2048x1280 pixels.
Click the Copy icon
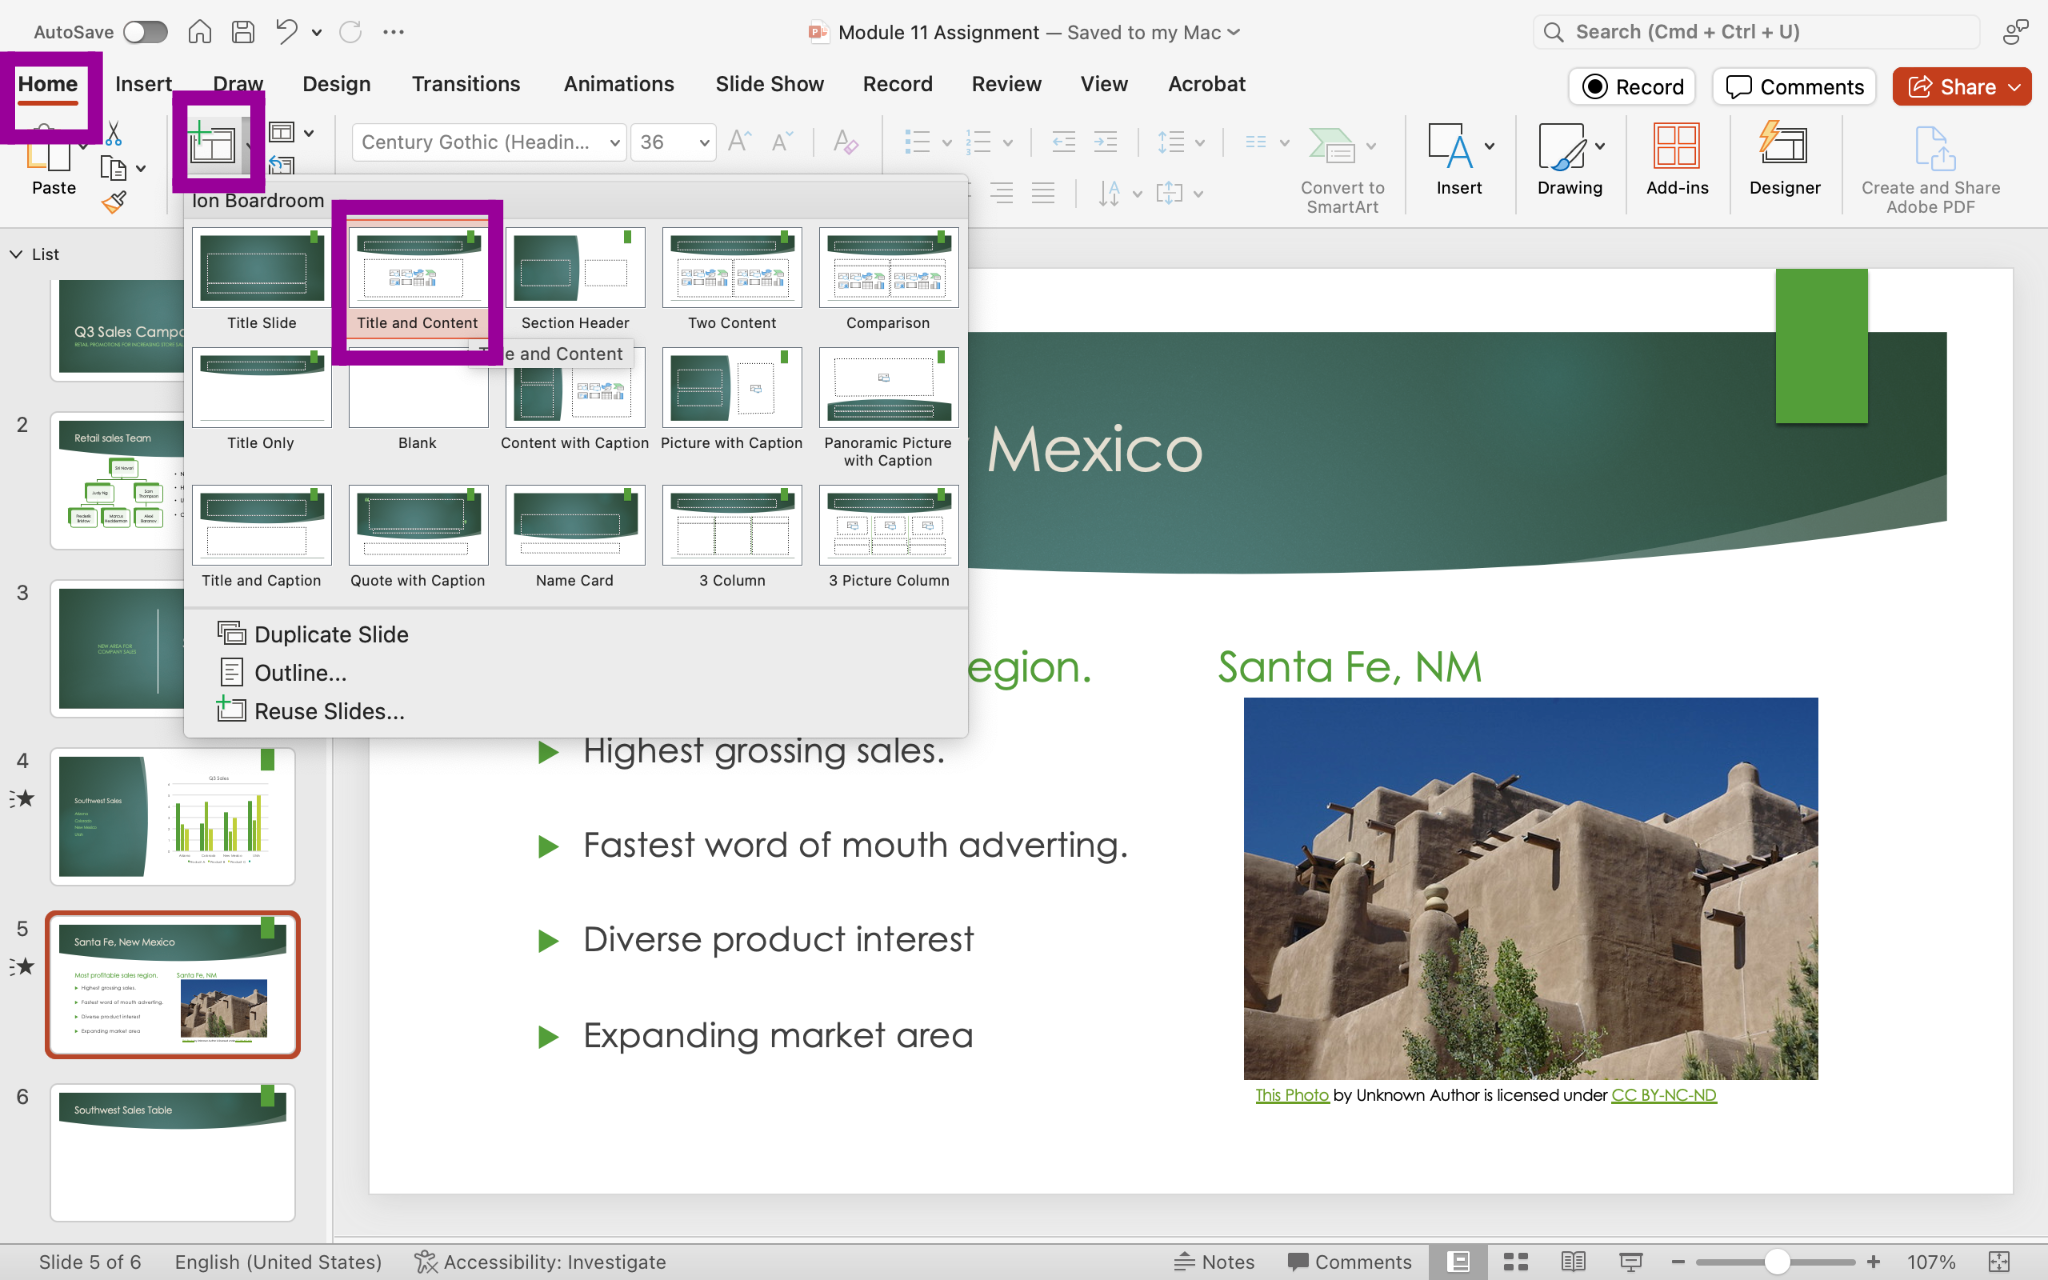(x=114, y=168)
